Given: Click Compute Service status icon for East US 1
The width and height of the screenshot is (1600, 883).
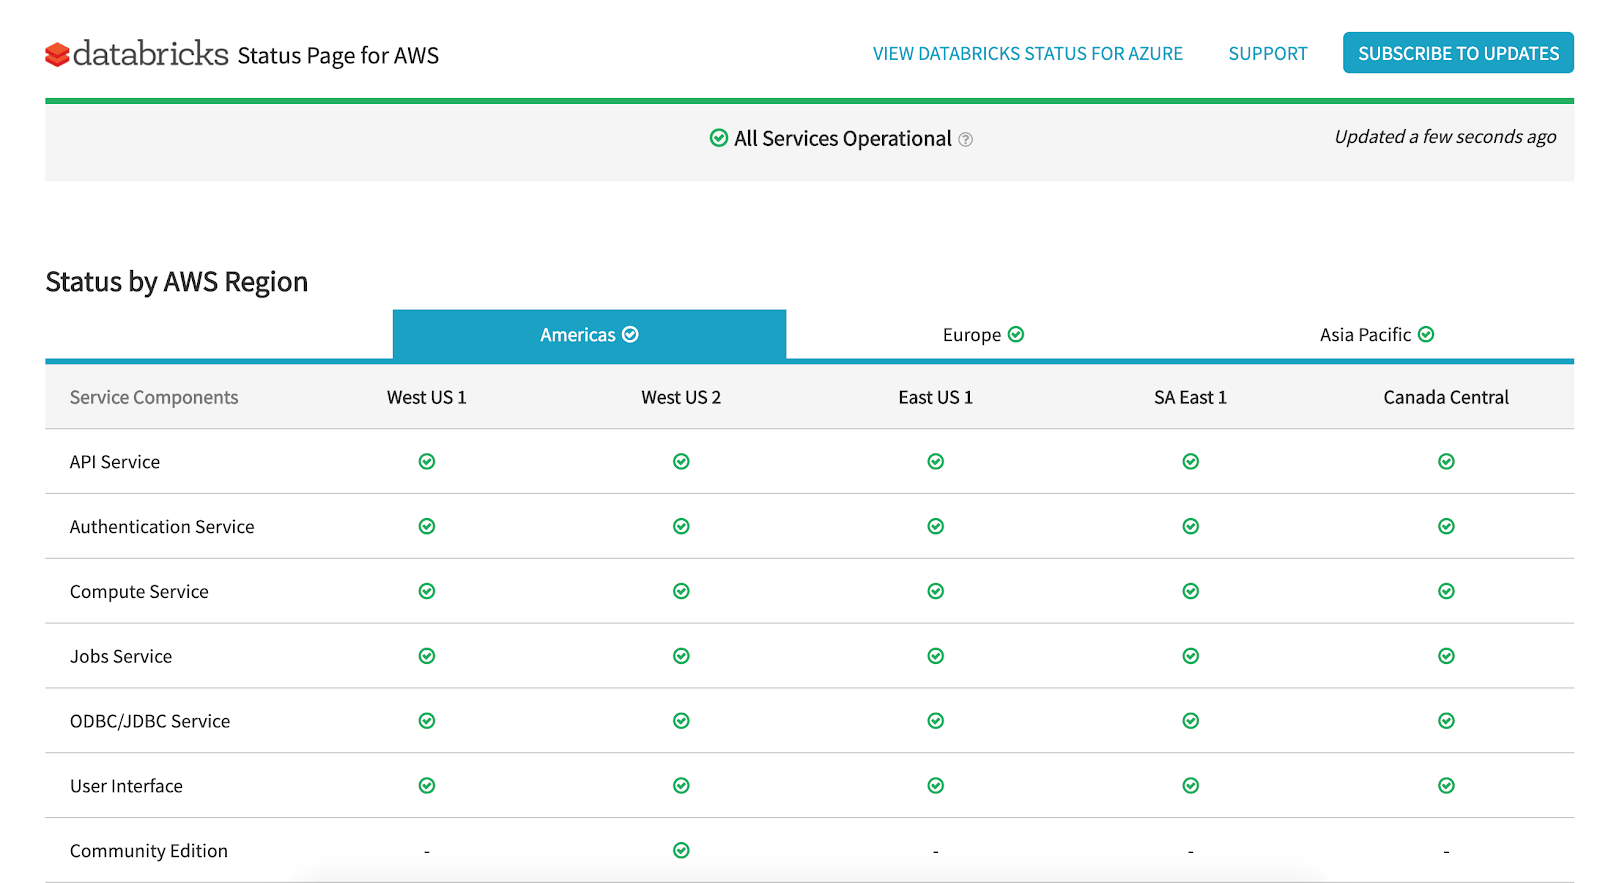Looking at the screenshot, I should (x=936, y=591).
